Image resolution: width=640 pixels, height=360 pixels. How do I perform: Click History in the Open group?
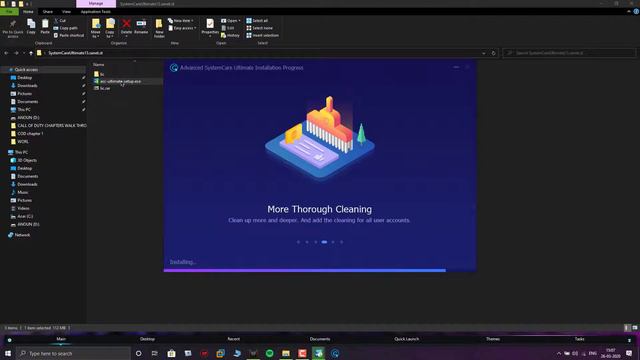point(230,36)
